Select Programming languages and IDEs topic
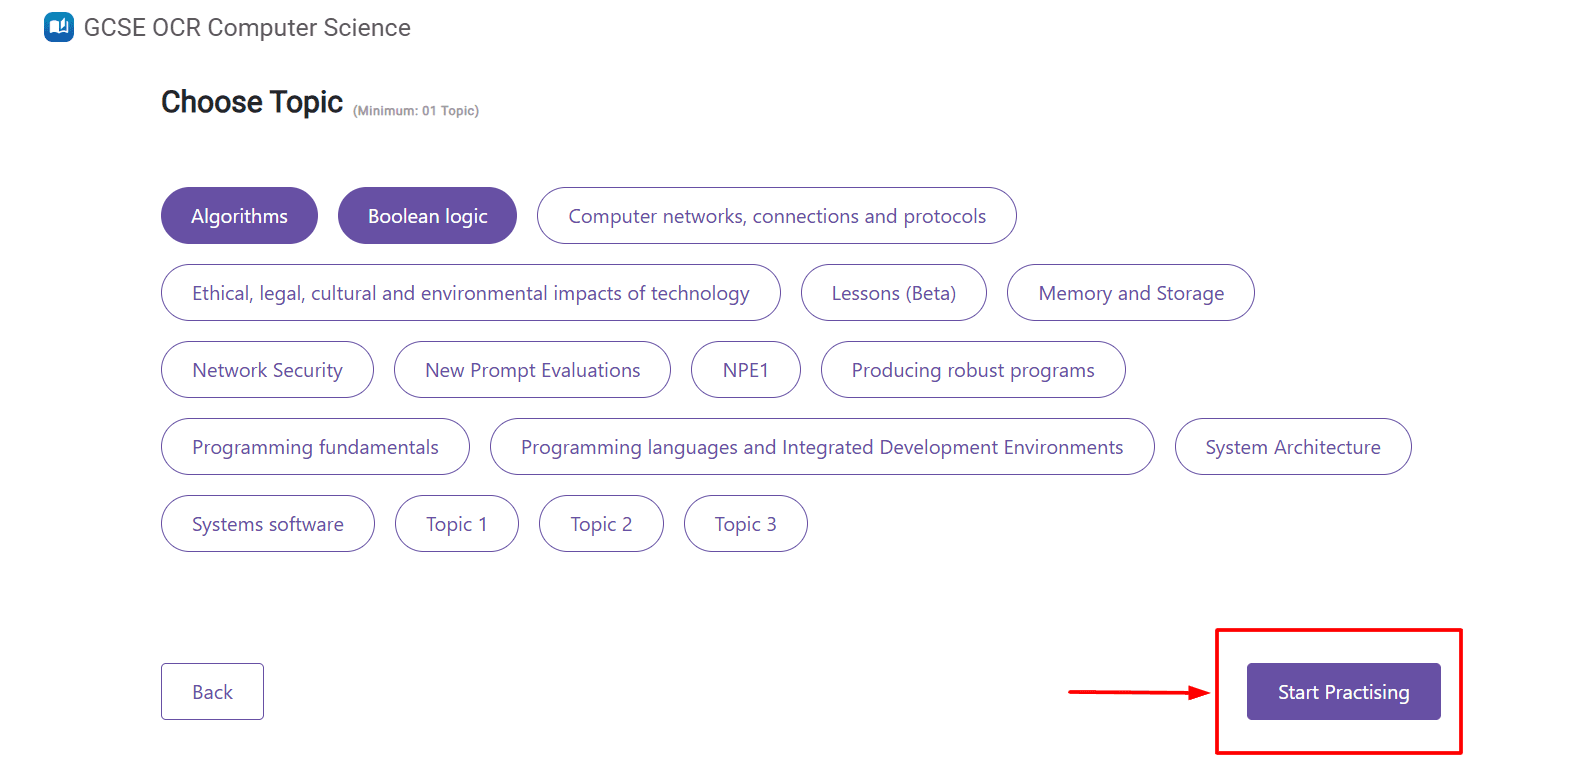The width and height of the screenshot is (1571, 777). 822,447
